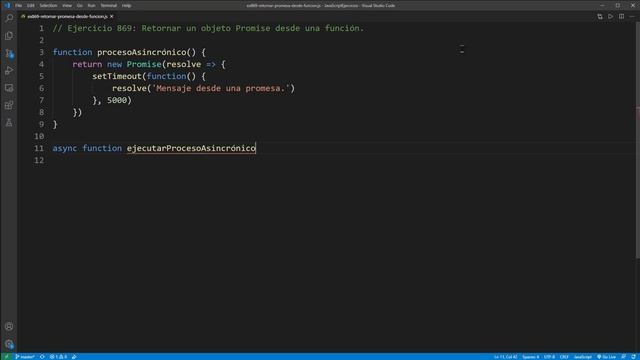Click setTimeout on line 5
This screenshot has width=640, height=360.
pyautogui.click(x=117, y=76)
